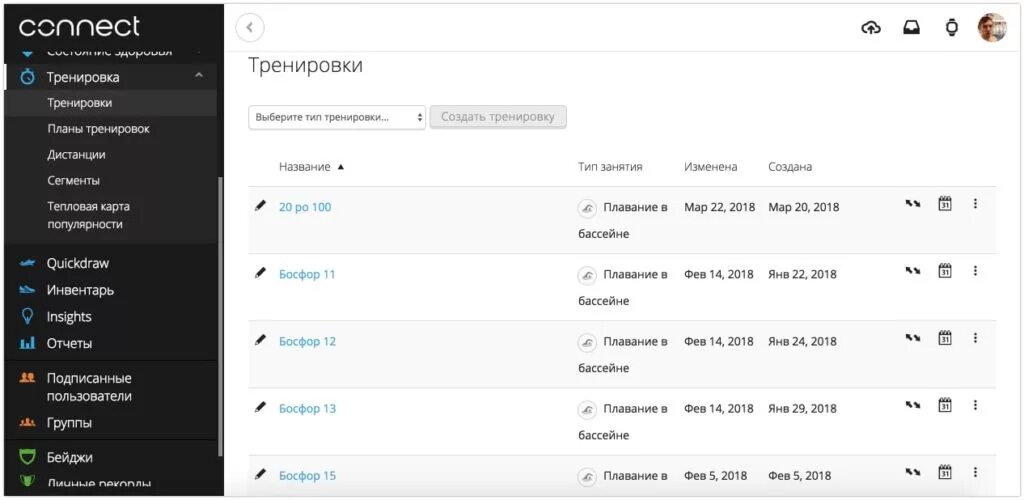Open the user profile avatar
The width and height of the screenshot is (1024, 500).
pyautogui.click(x=991, y=28)
